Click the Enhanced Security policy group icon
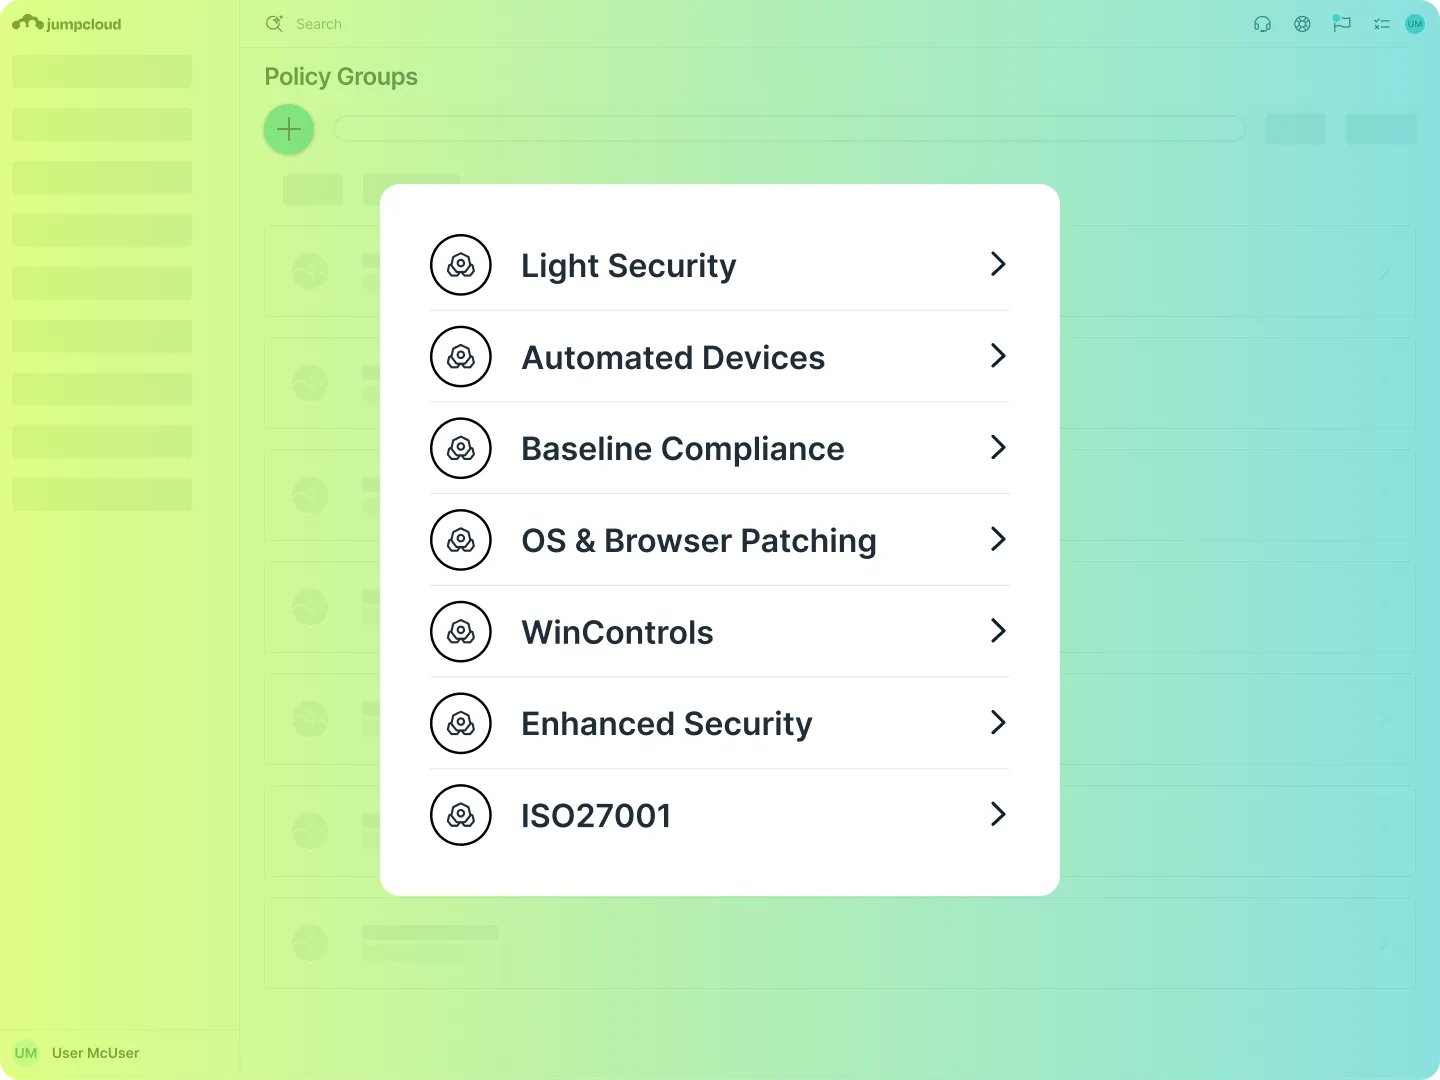 coord(461,723)
